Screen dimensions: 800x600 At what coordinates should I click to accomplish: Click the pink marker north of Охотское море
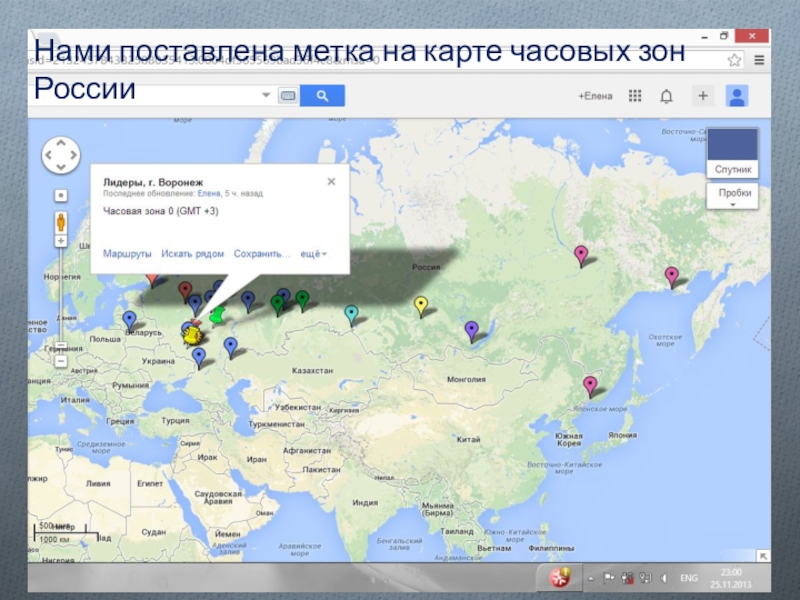pos(671,277)
